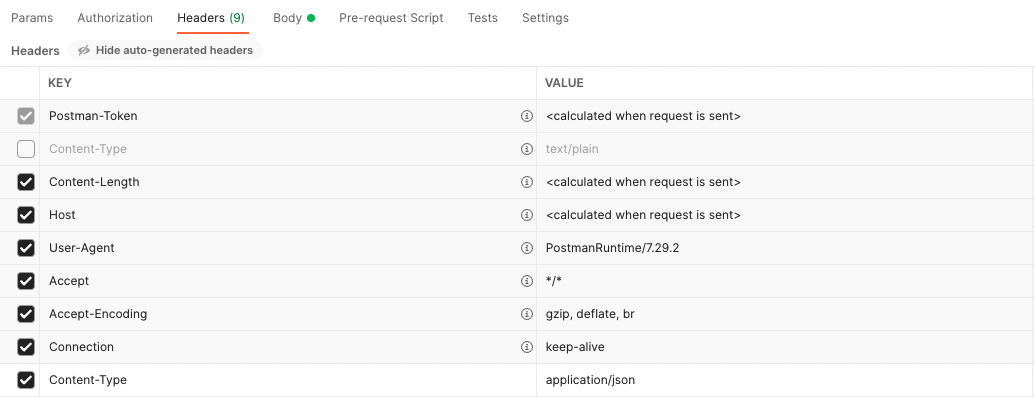Click the Host header info icon
1035x397 pixels.
point(526,215)
